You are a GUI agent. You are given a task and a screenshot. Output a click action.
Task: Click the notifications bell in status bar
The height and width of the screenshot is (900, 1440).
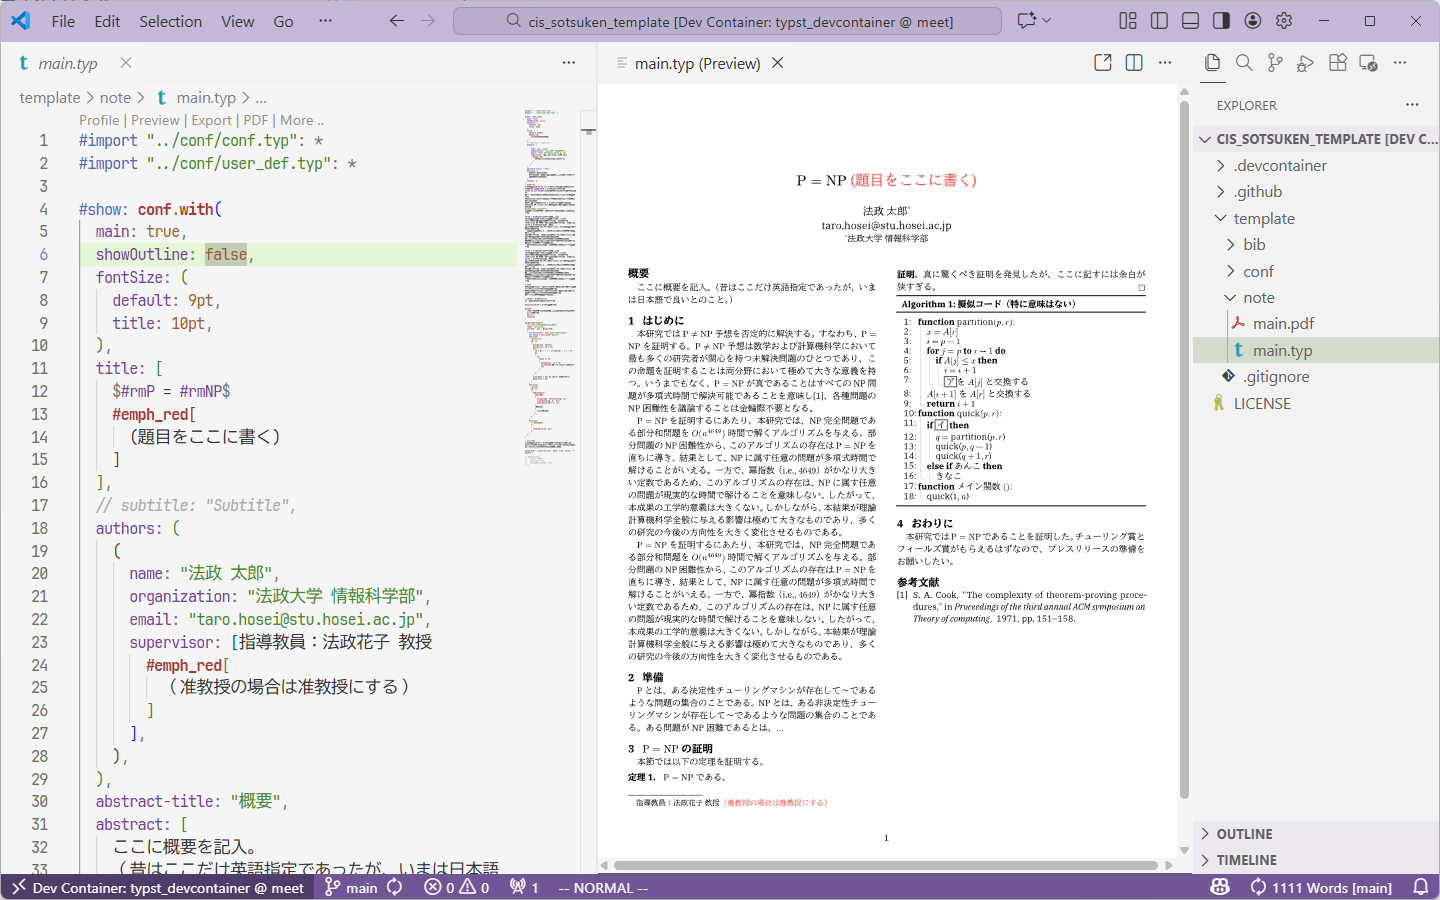coord(1420,887)
